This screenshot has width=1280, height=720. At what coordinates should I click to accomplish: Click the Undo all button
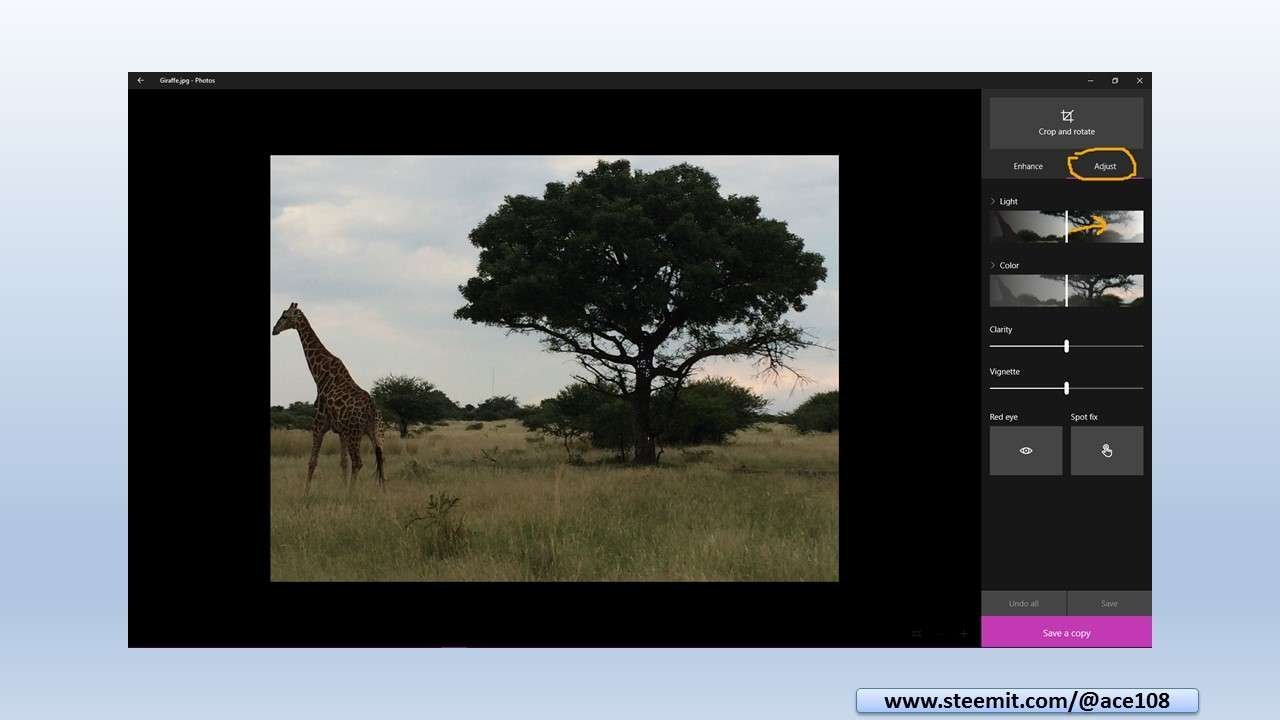click(1023, 603)
